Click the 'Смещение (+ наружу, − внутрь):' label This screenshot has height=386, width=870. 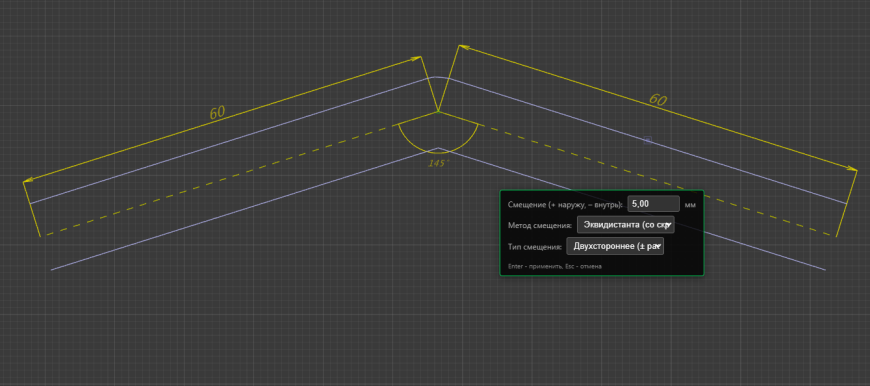pos(565,205)
